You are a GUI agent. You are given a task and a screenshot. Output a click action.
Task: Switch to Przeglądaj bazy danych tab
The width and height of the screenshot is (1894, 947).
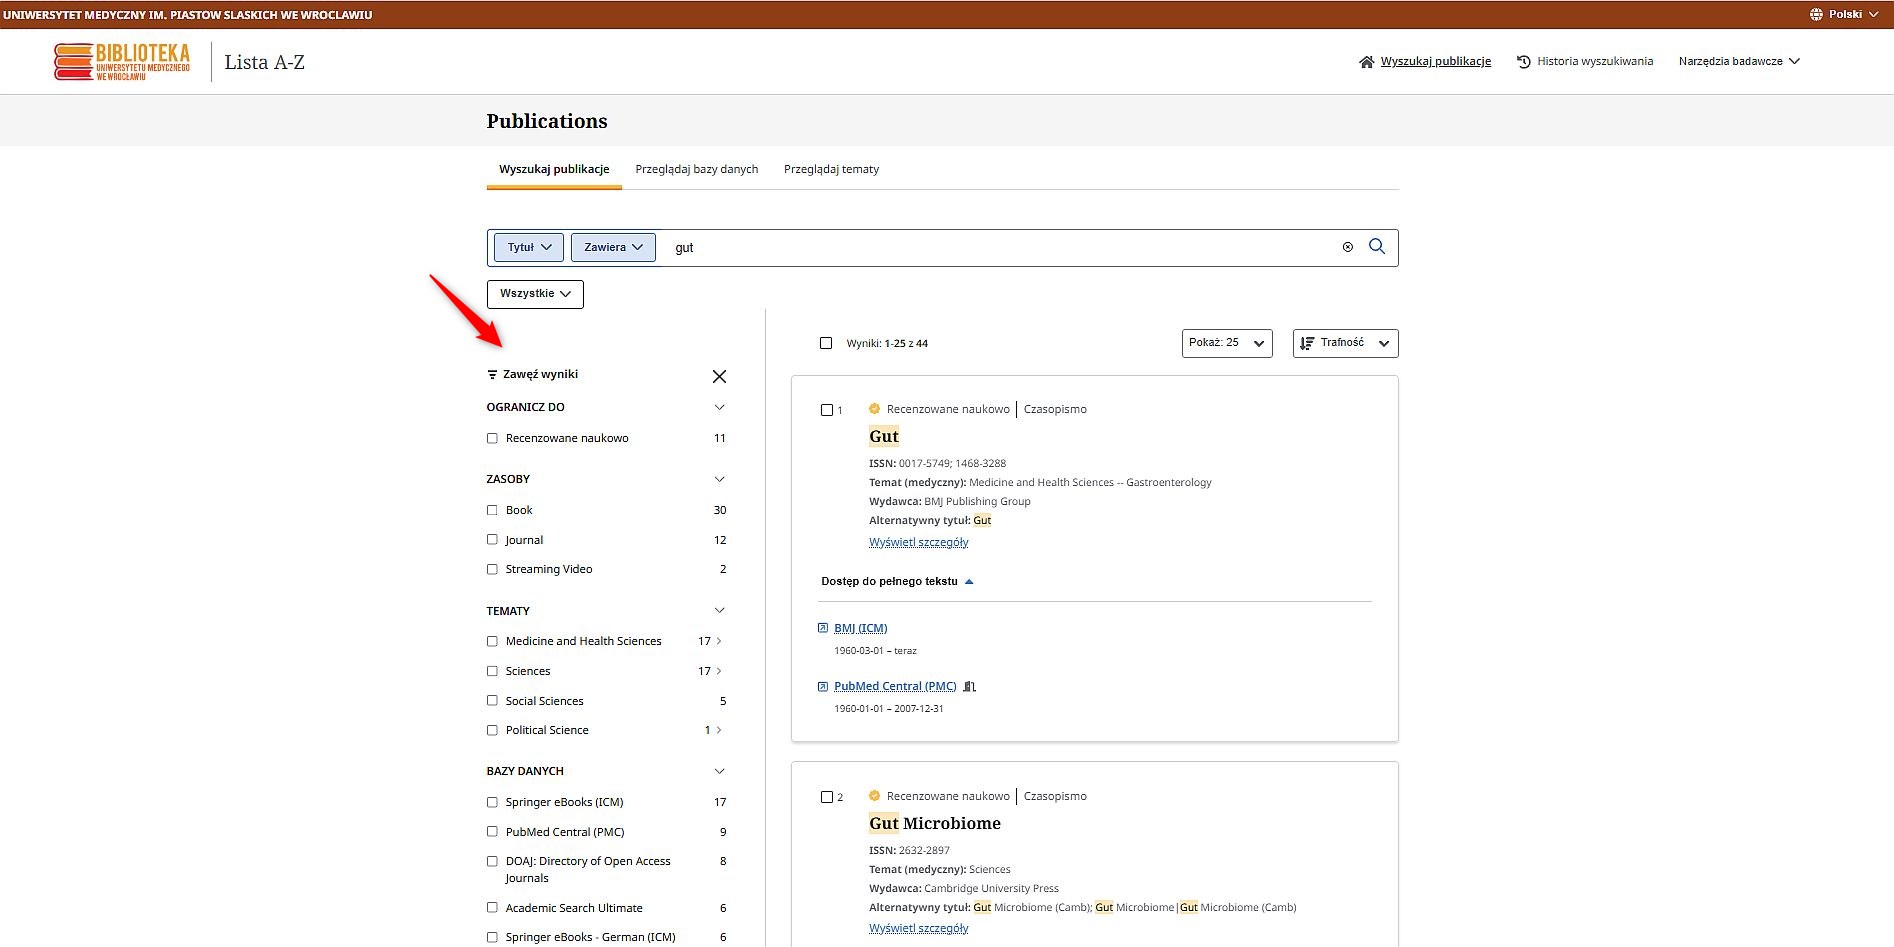pos(696,169)
